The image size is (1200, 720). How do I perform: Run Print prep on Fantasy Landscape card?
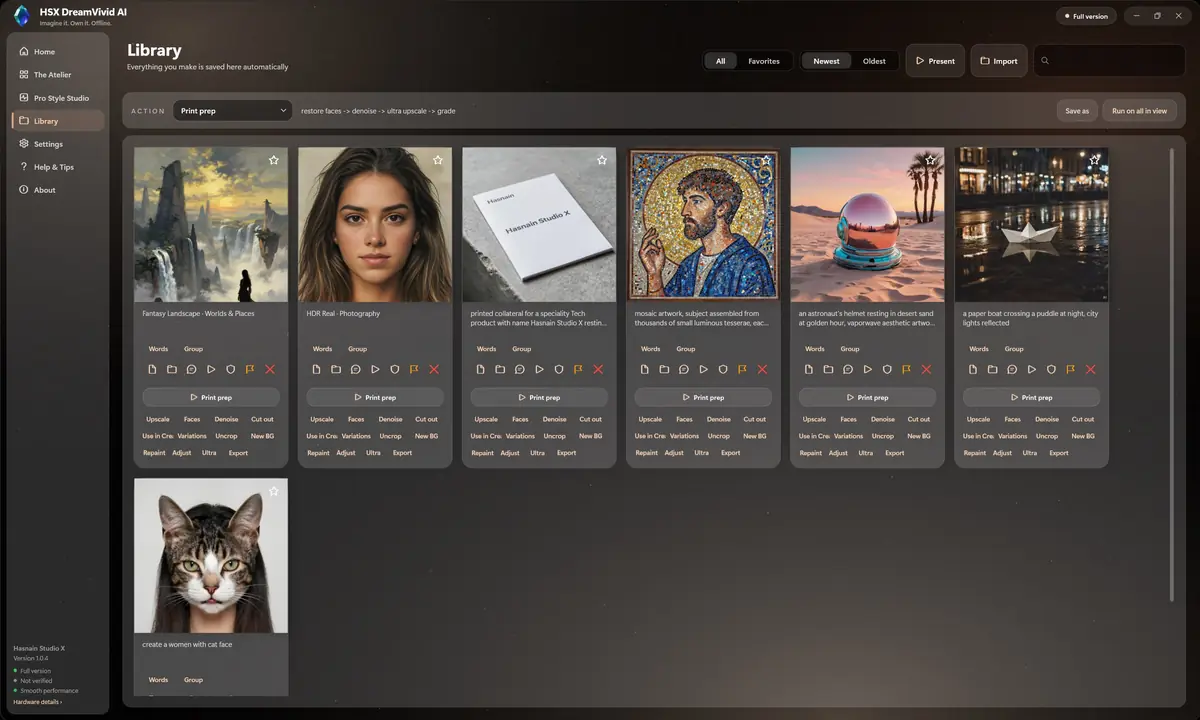coord(211,397)
